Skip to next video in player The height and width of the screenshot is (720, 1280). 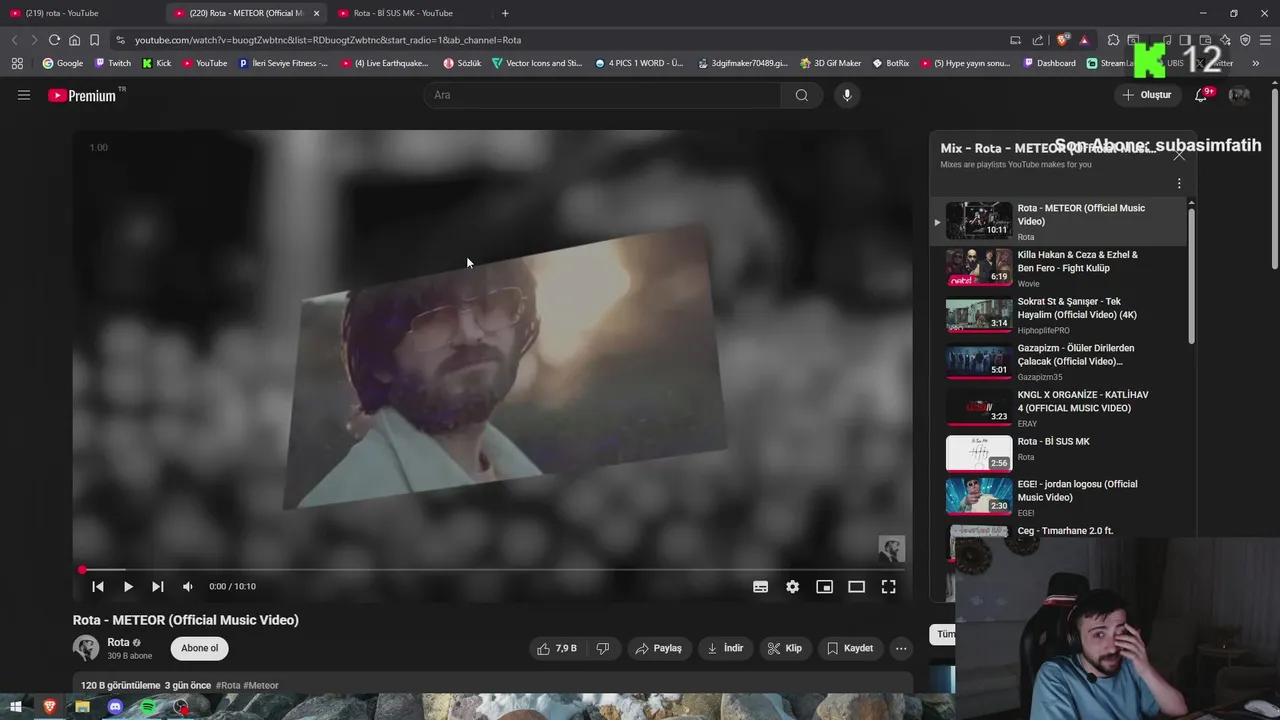coord(157,587)
